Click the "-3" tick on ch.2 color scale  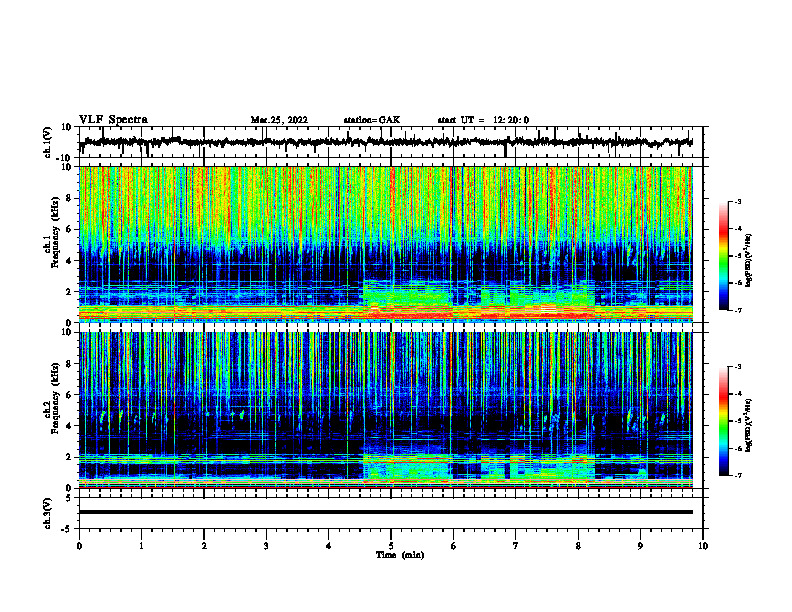coord(738,367)
